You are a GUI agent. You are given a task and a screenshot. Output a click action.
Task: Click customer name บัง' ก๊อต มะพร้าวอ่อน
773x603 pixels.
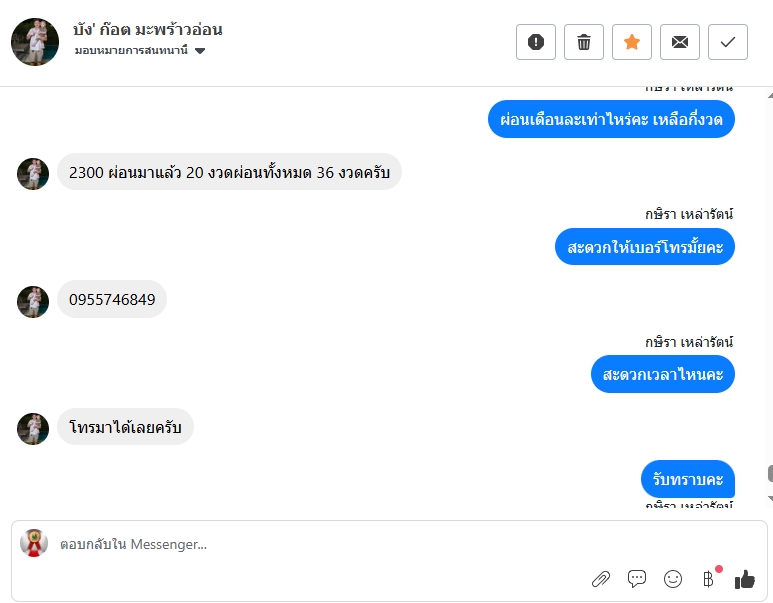(147, 30)
